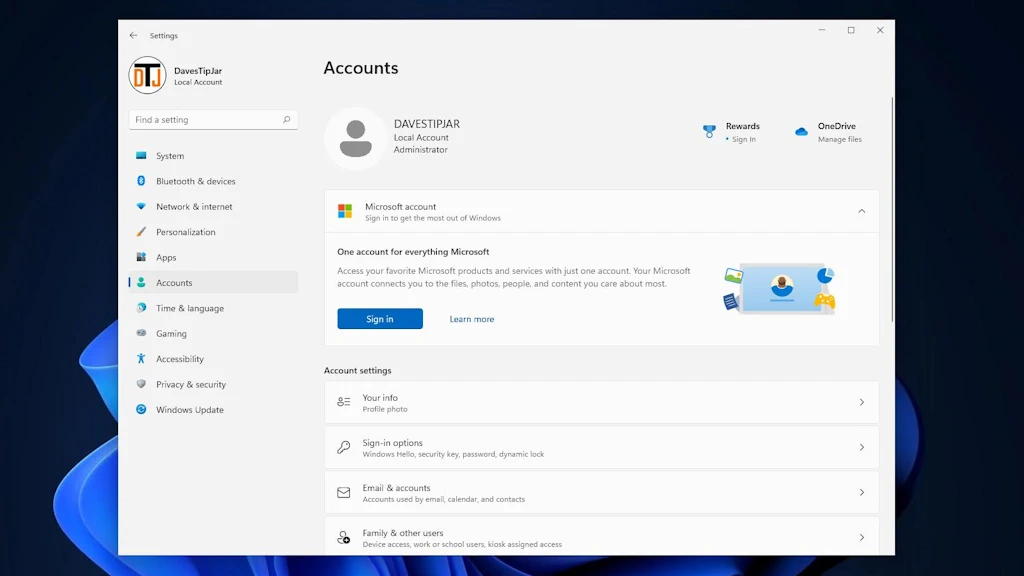
Task: Click the Microsoft account header title
Action: click(x=400, y=206)
